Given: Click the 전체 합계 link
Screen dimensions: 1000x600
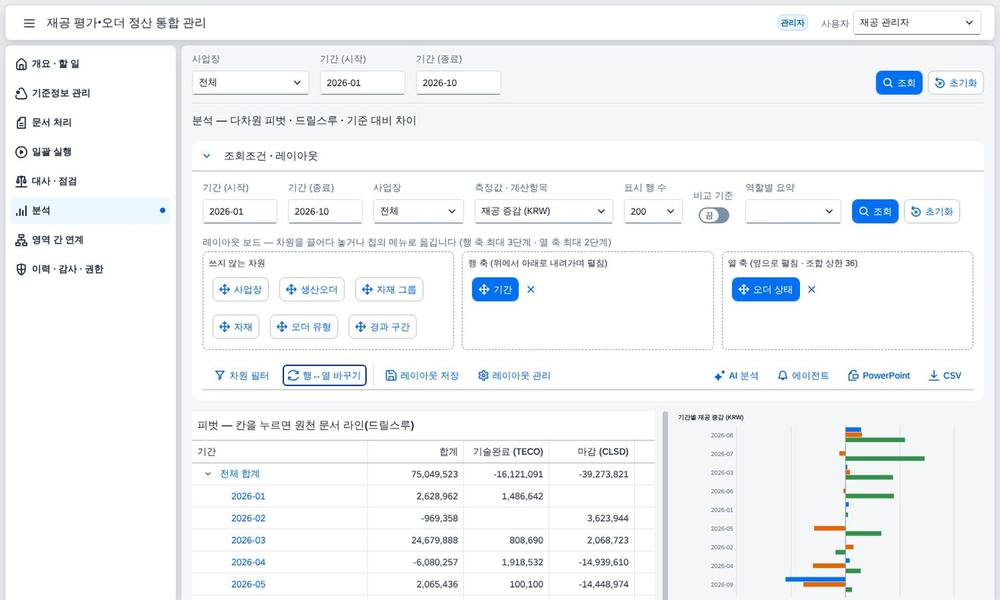Looking at the screenshot, I should pyautogui.click(x=240, y=474).
